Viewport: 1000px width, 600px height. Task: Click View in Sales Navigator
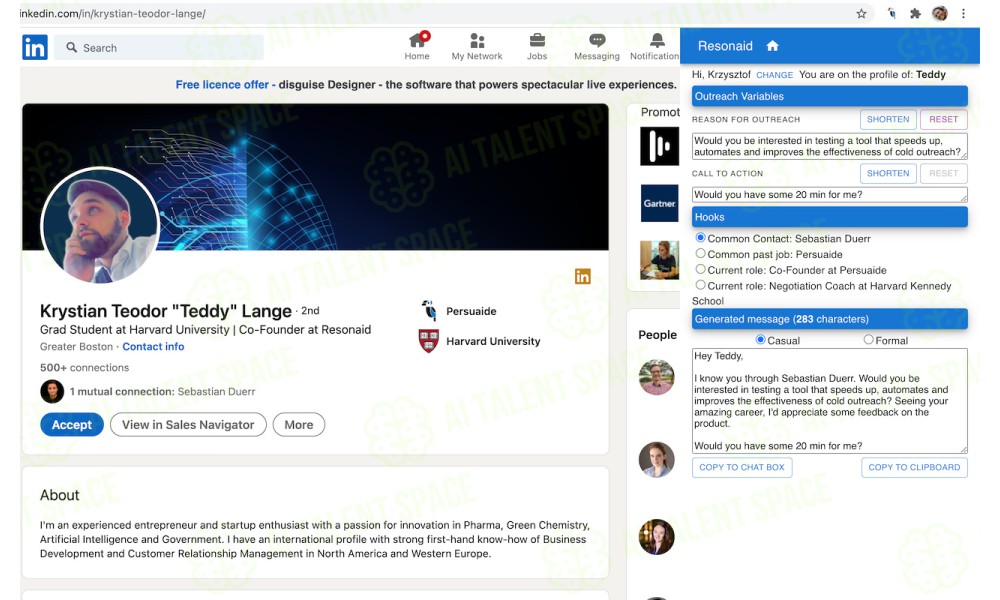coord(188,425)
